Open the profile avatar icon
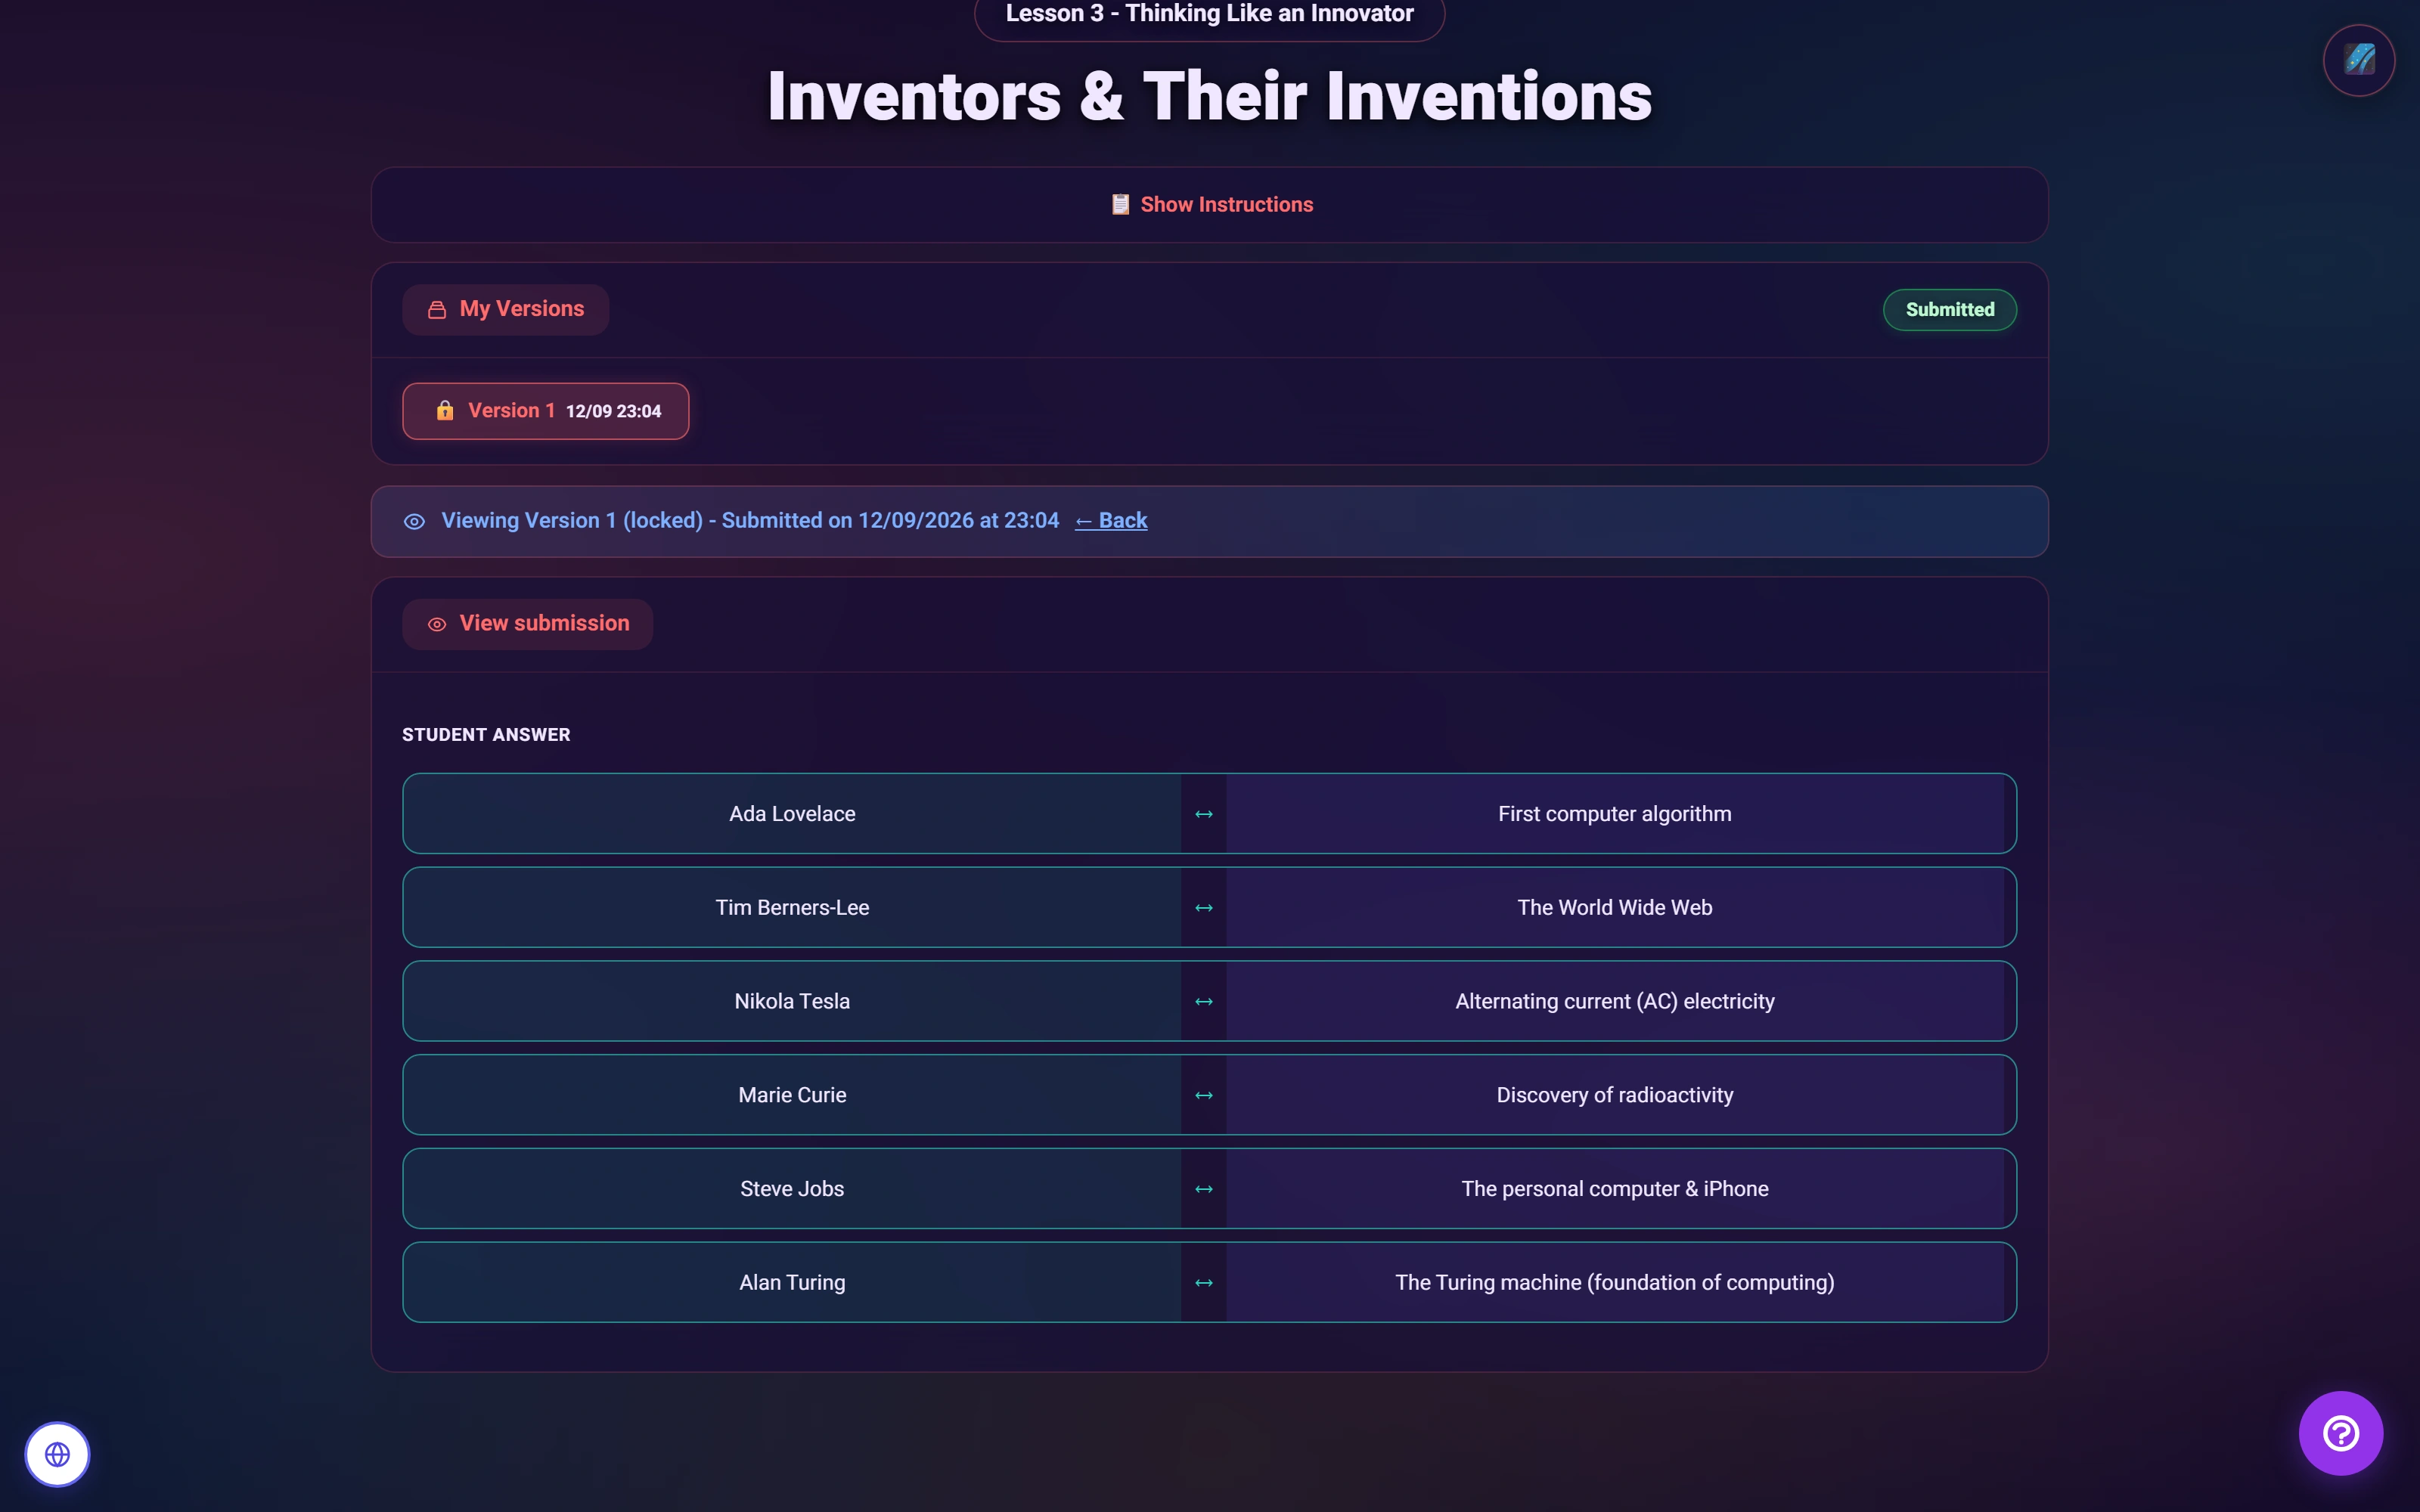2420x1512 pixels. tap(2358, 60)
